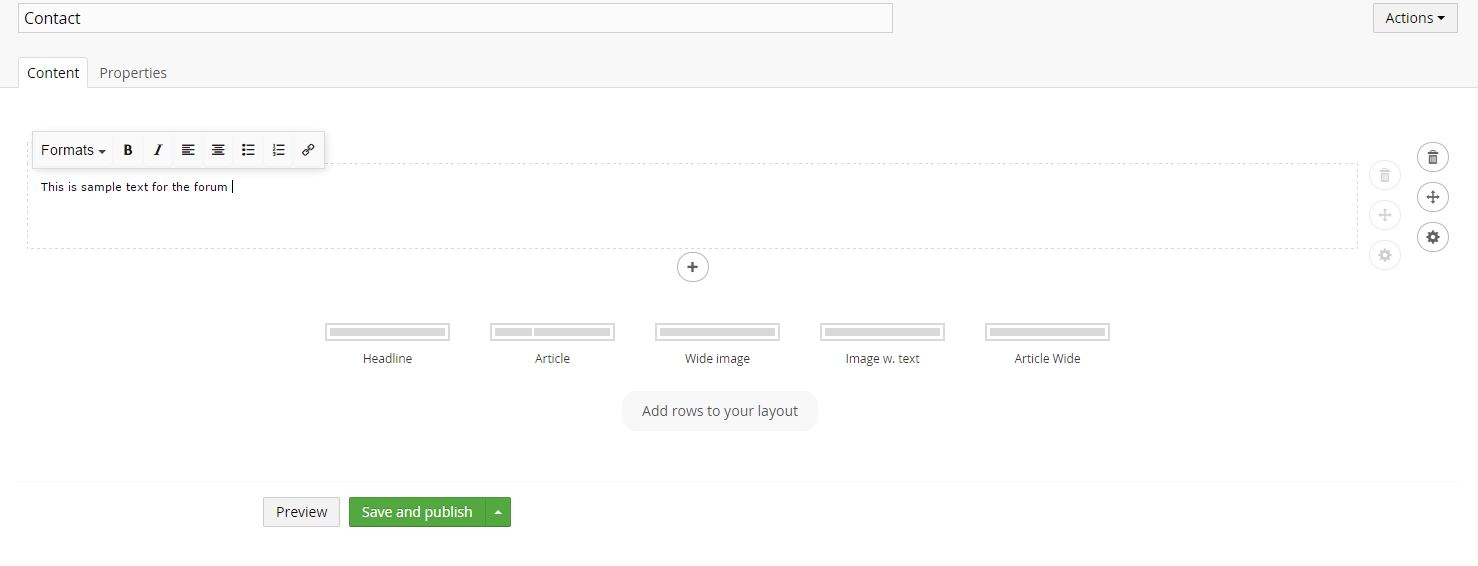Expand the Save and publish arrow menu
Image resolution: width=1478 pixels, height=566 pixels.
pos(498,512)
